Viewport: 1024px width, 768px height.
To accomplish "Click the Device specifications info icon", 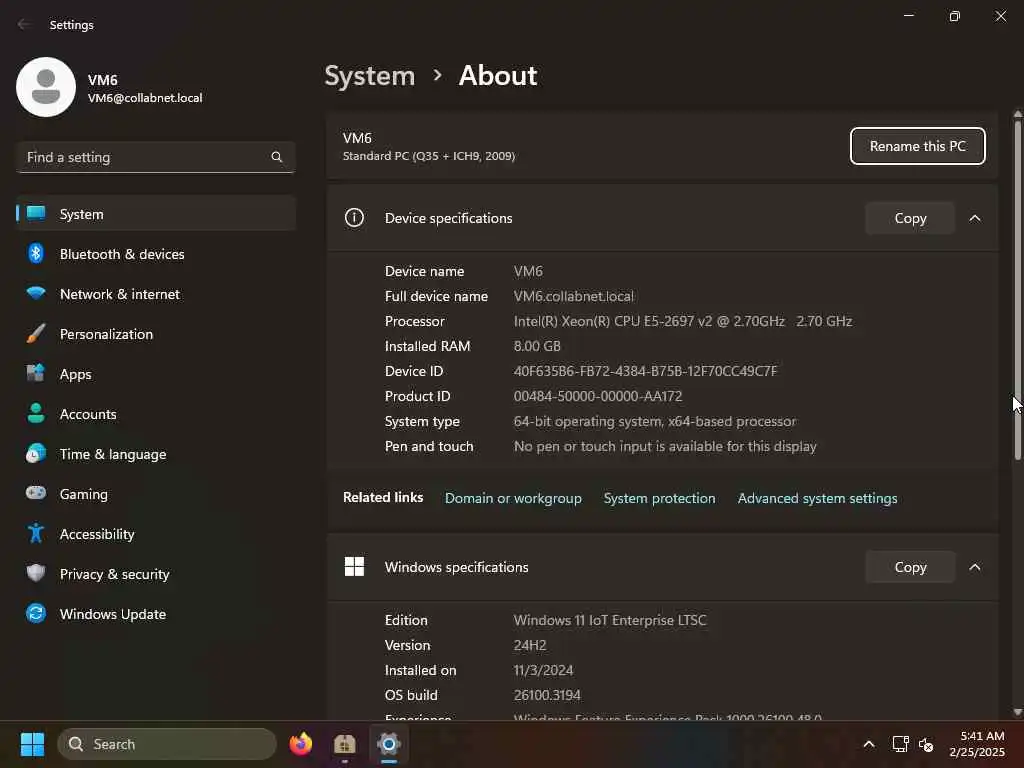I will tap(354, 217).
